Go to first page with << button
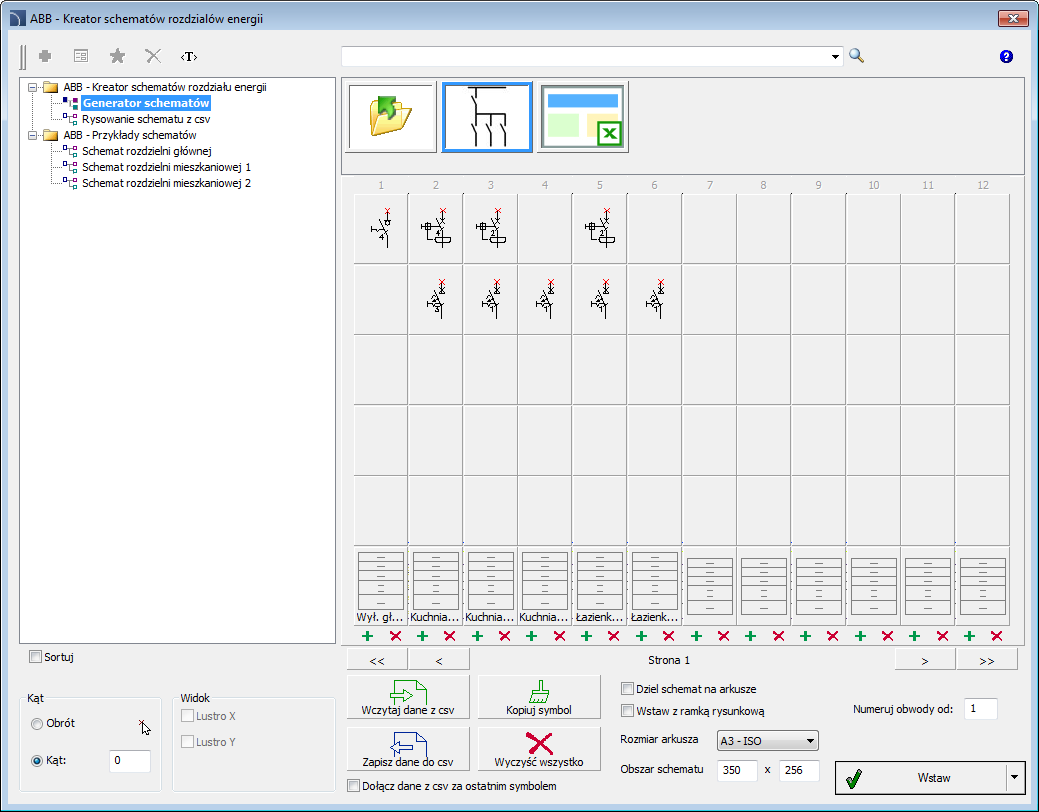The height and width of the screenshot is (812, 1039). 377,660
